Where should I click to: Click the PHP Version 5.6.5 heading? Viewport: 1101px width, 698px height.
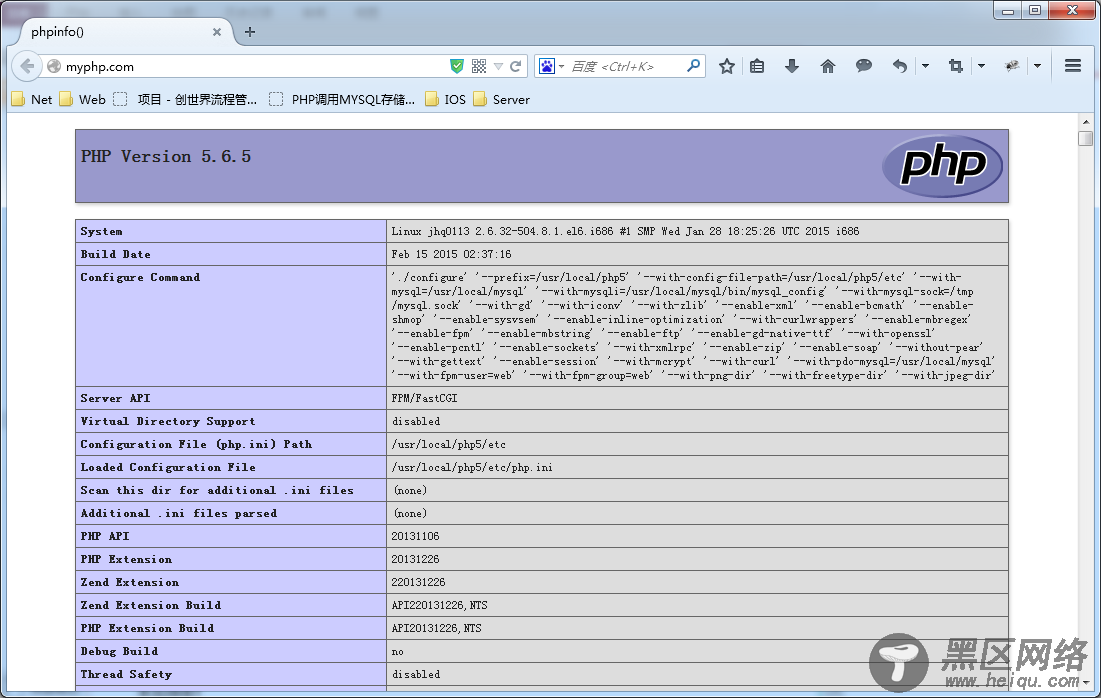coord(166,157)
